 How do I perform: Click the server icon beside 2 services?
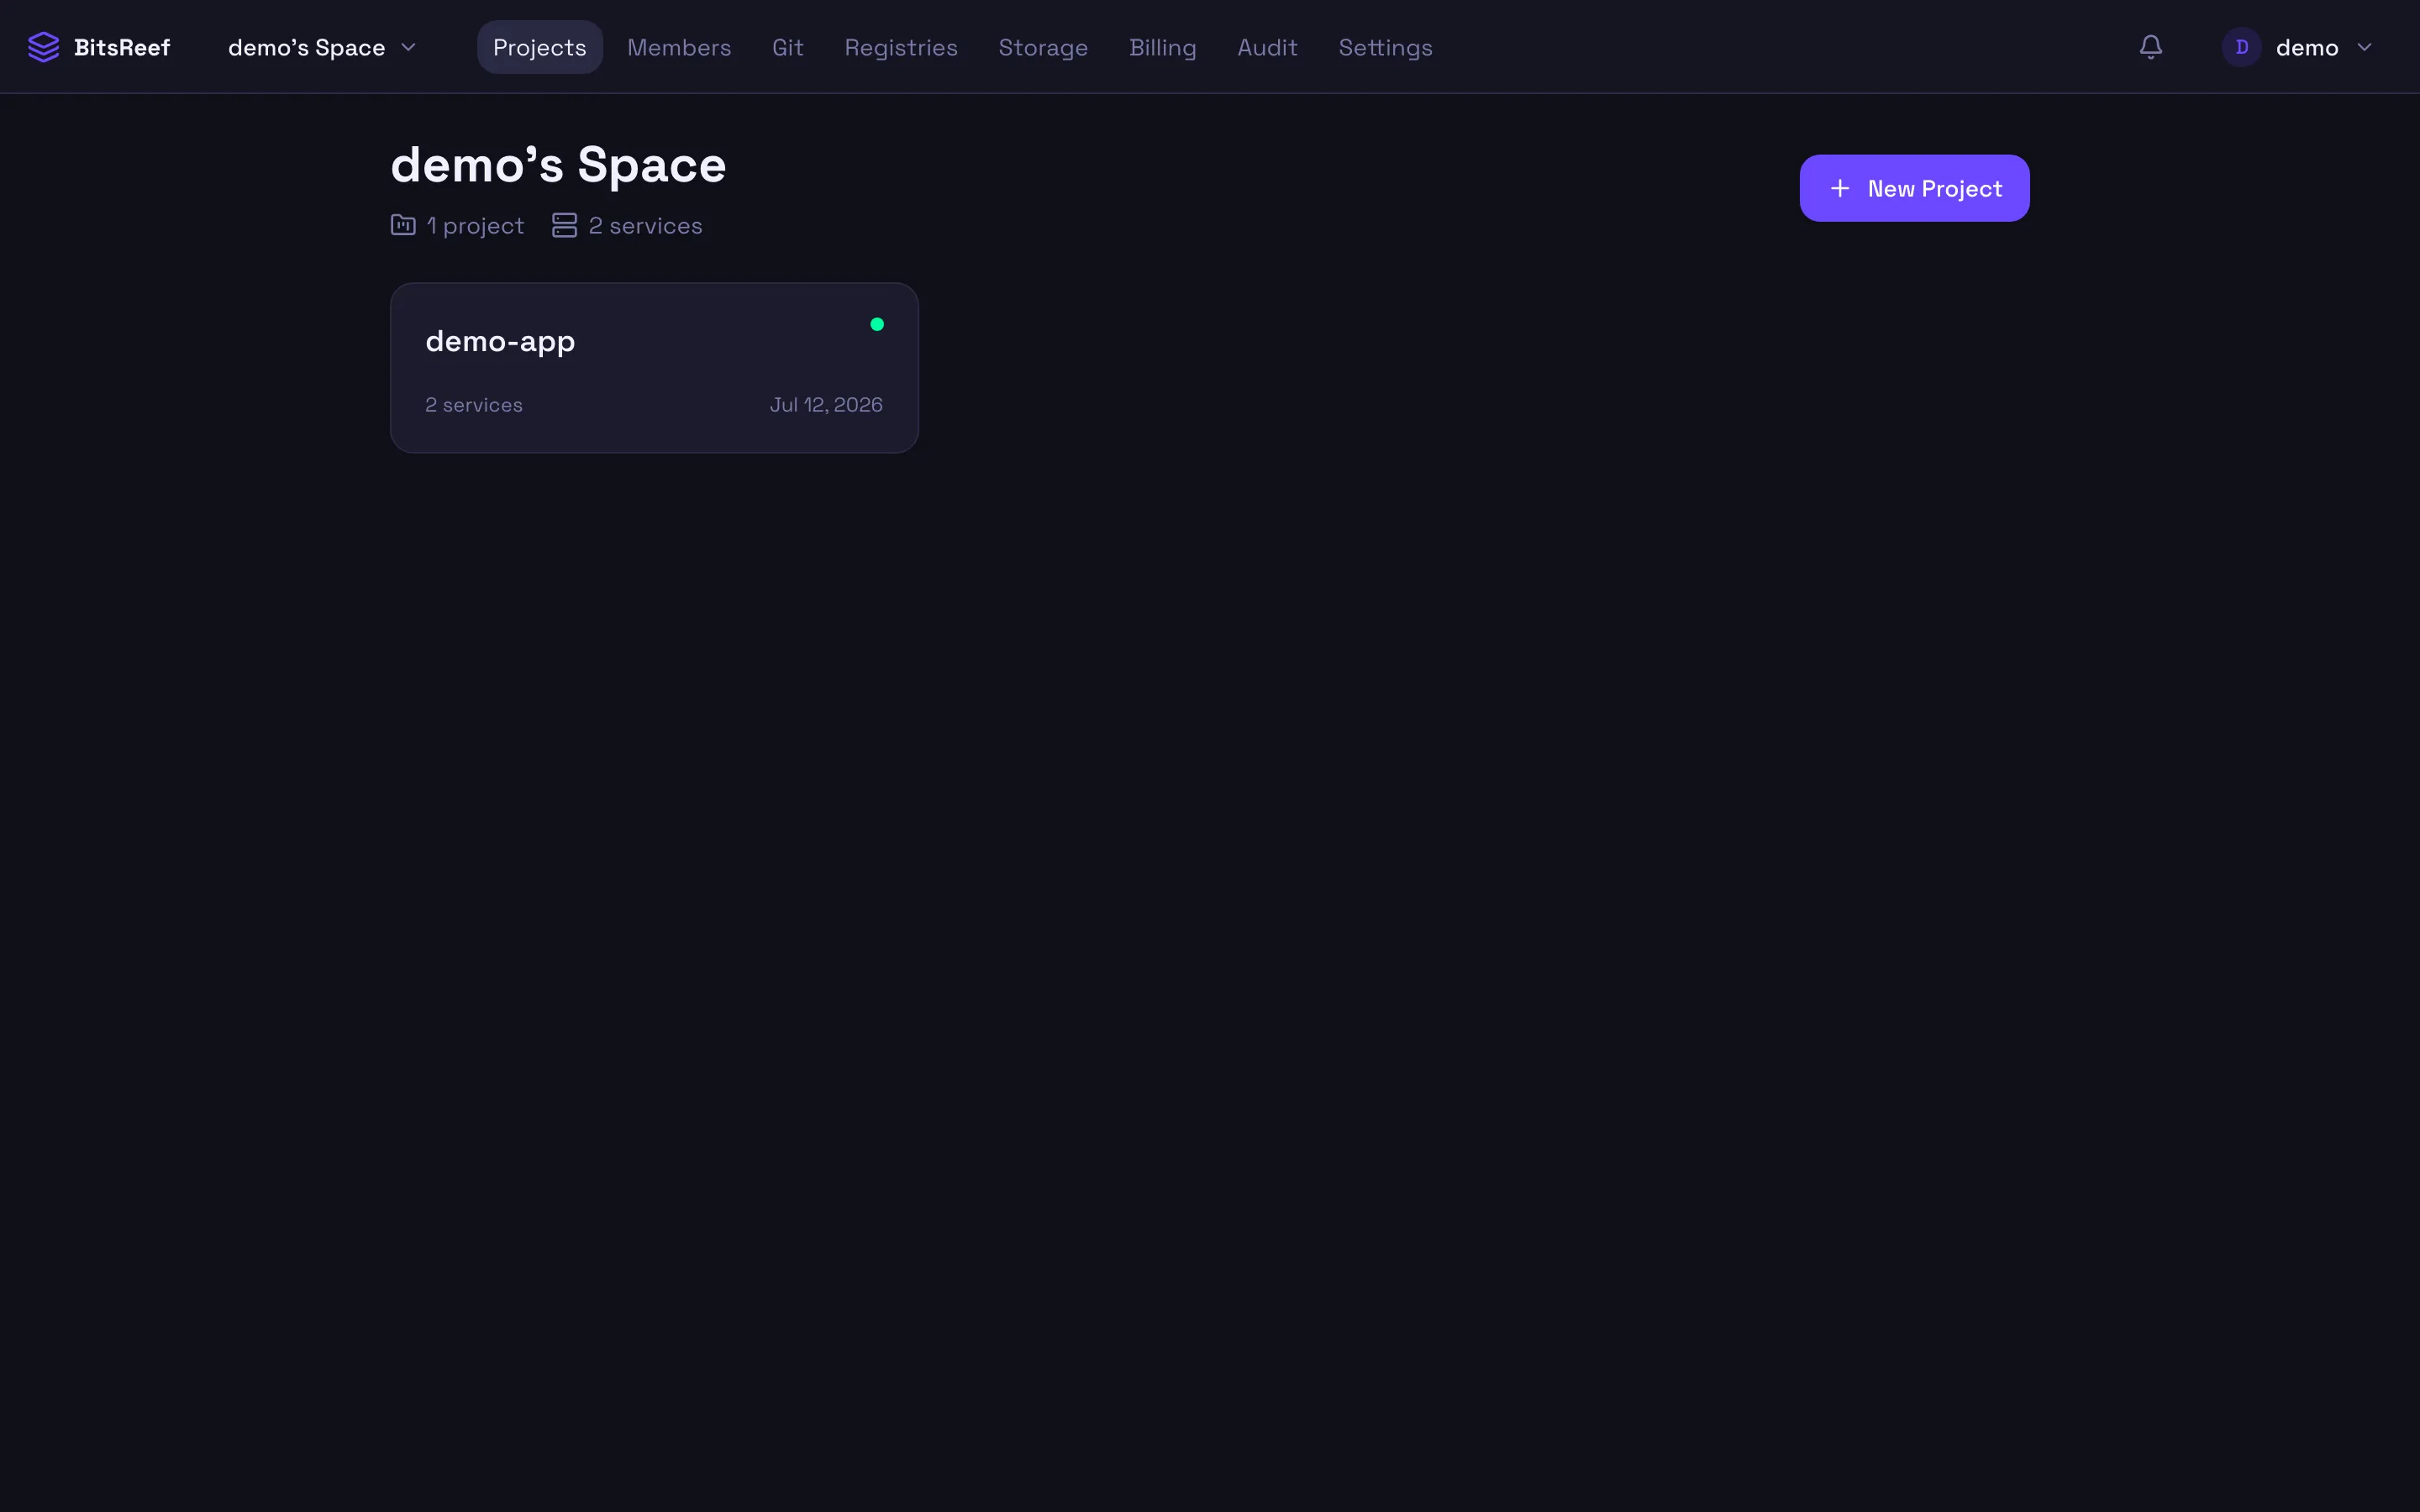pyautogui.click(x=564, y=225)
